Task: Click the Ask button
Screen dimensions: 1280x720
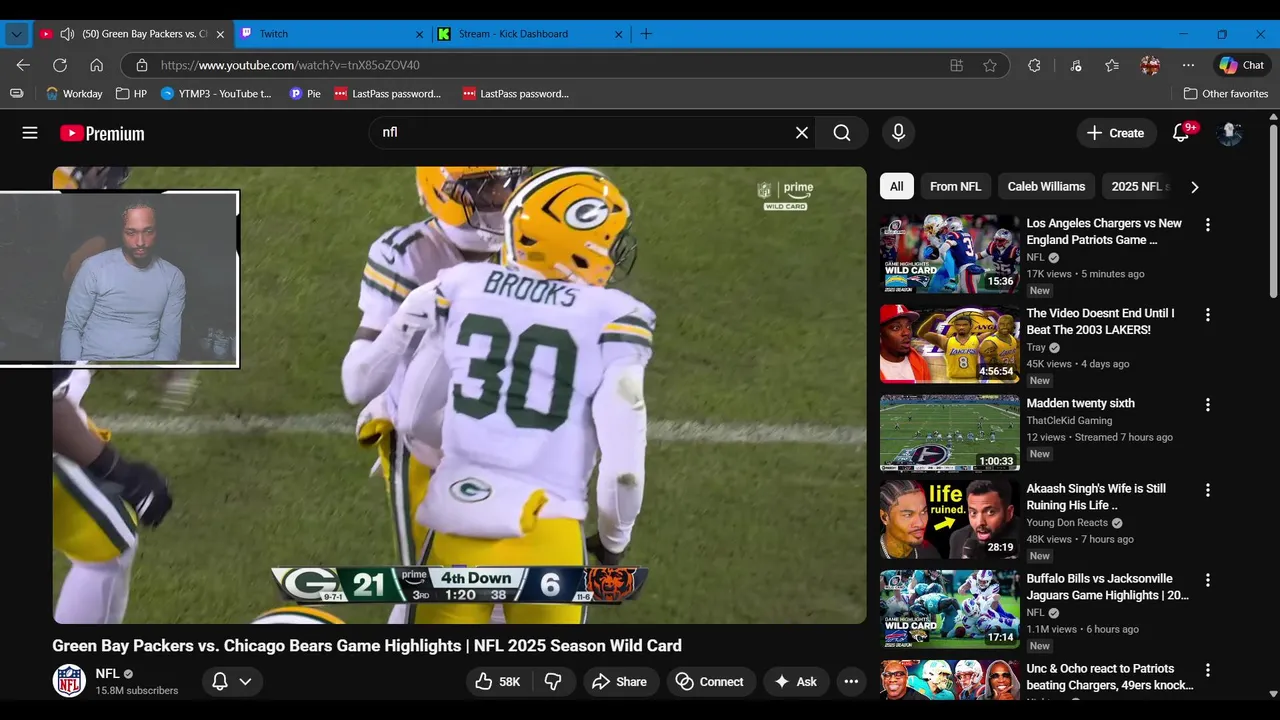Action: [796, 682]
